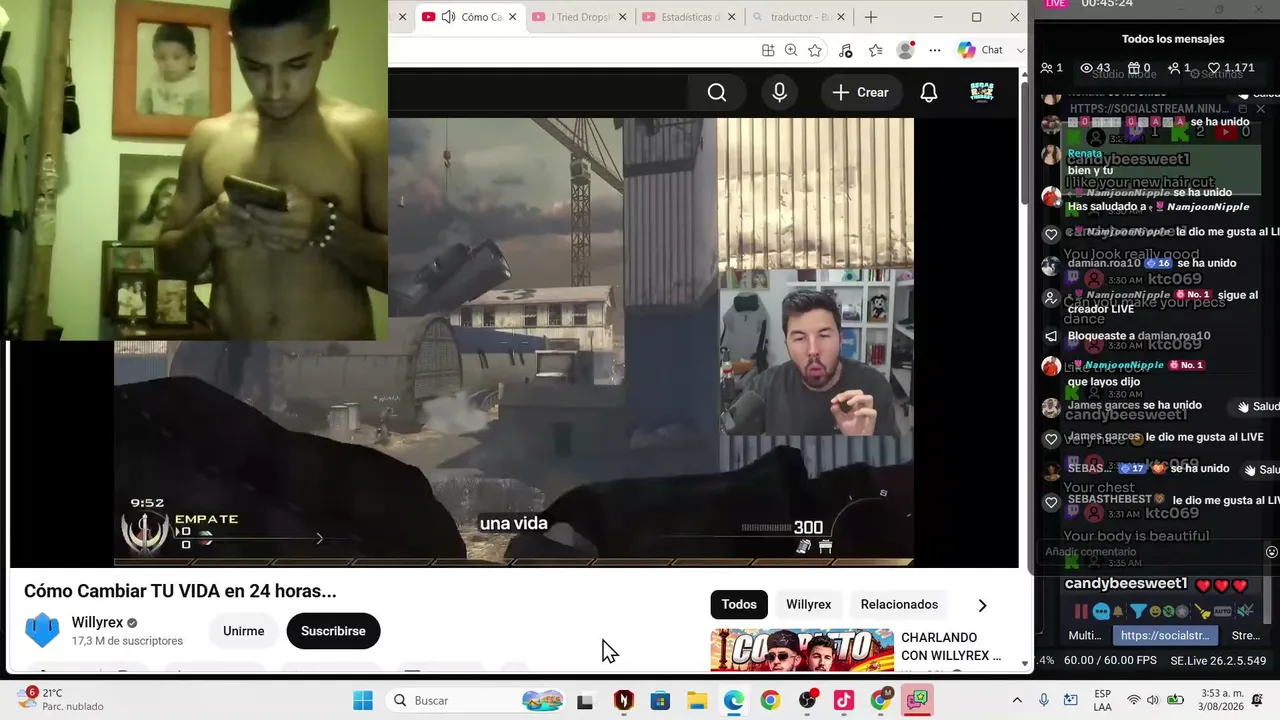The width and height of the screenshot is (1280, 720).
Task: Close the 'I Tried Dropsh' tab
Action: pos(623,17)
